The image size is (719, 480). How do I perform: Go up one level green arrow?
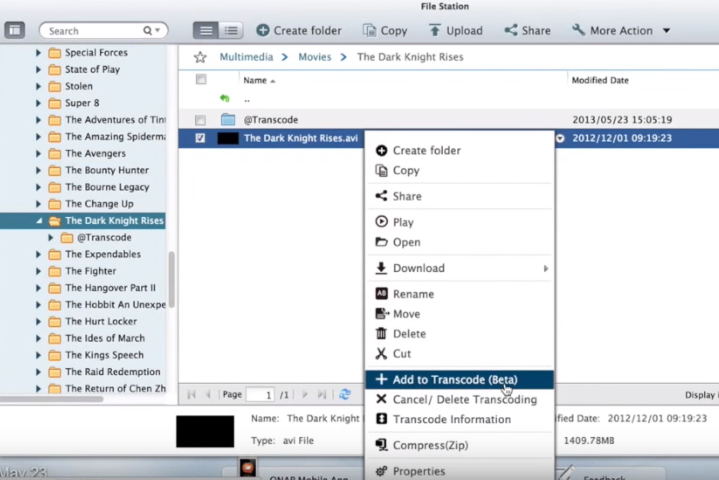(224, 98)
